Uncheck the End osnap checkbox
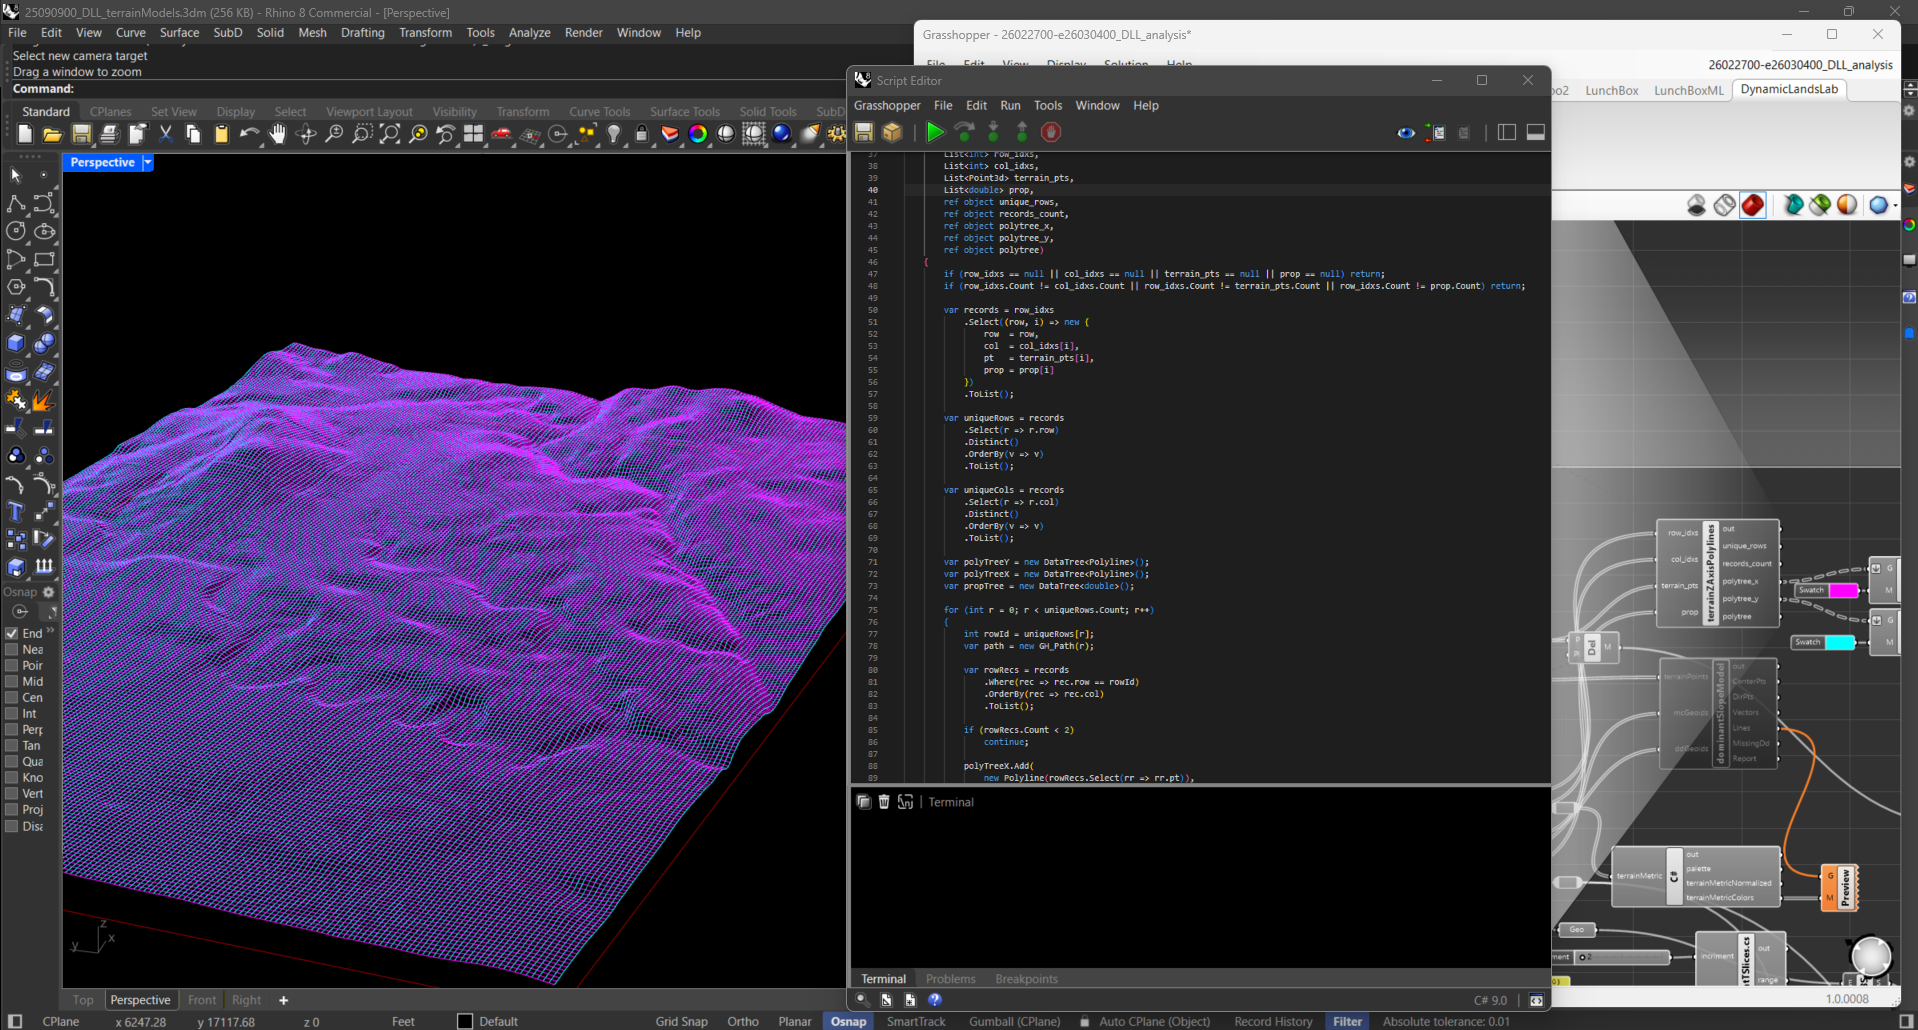The height and width of the screenshot is (1030, 1918). (x=12, y=633)
